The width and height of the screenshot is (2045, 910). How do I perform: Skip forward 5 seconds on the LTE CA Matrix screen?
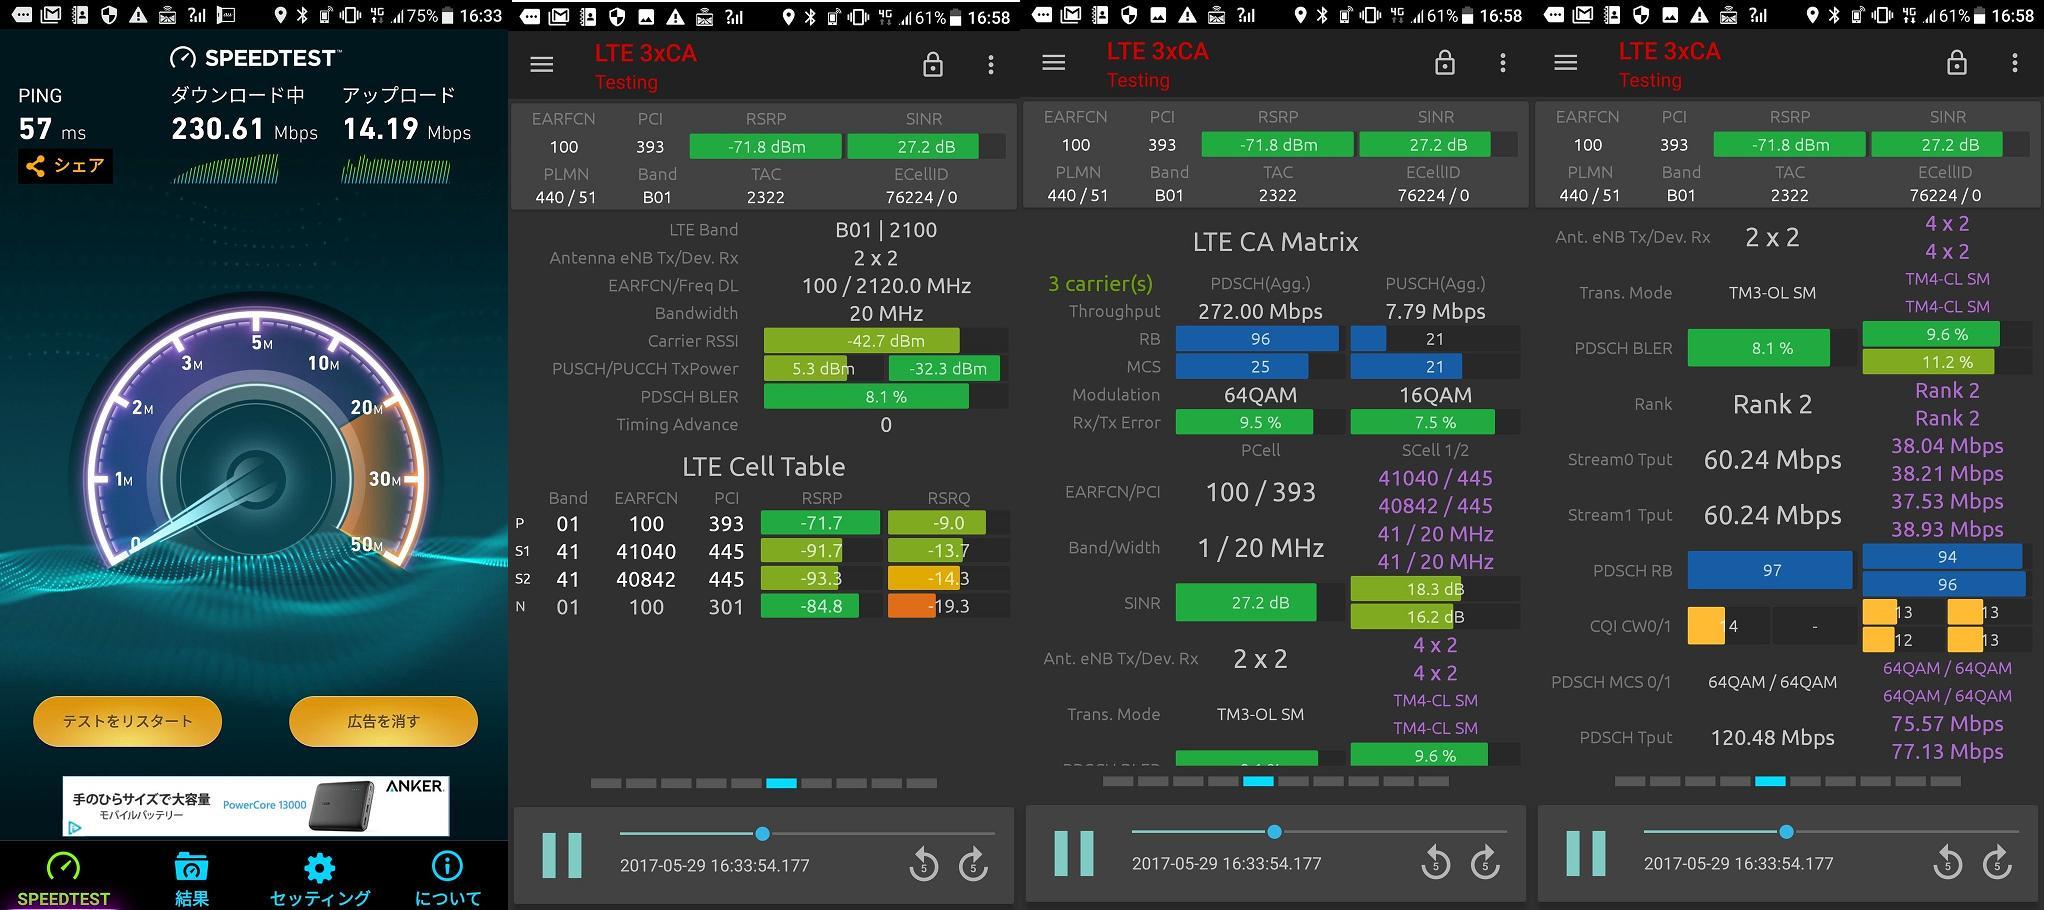coord(1485,861)
